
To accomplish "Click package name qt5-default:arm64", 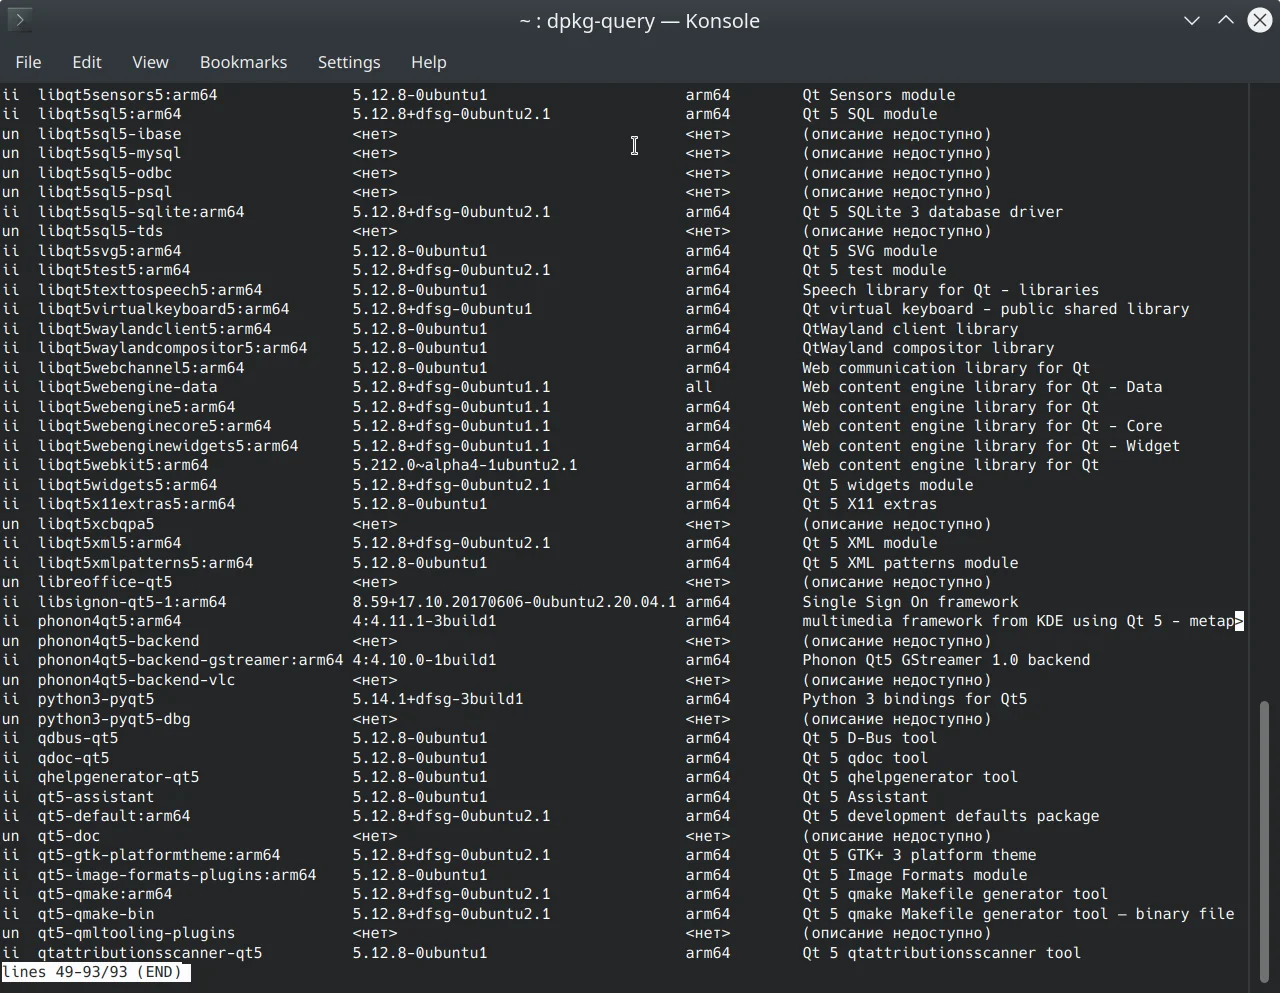I will pyautogui.click(x=114, y=816).
